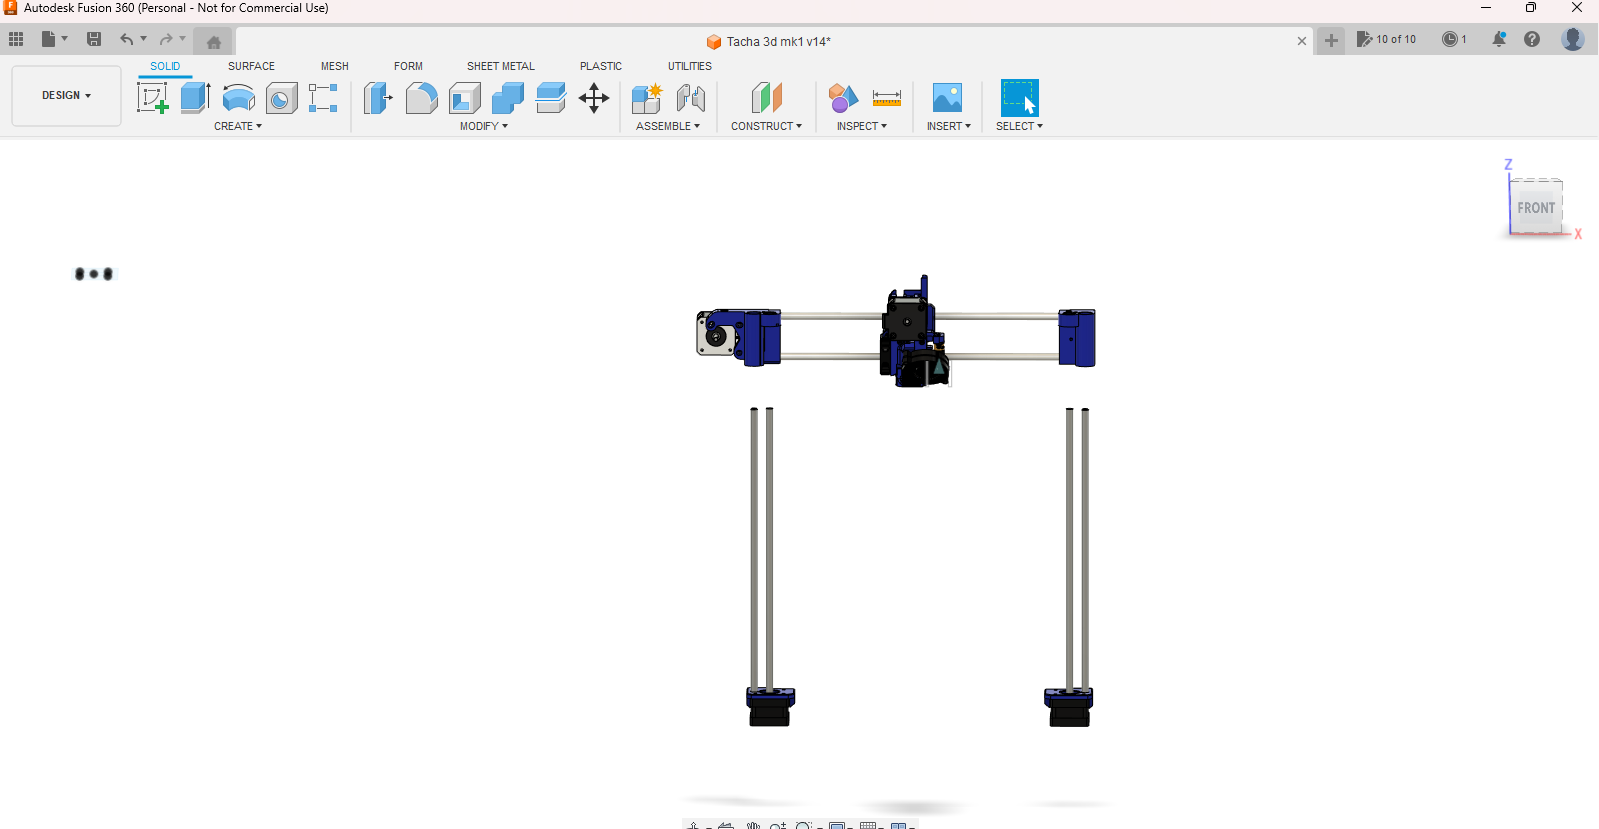Open a new design tab
This screenshot has height=829, width=1599.
click(1331, 41)
